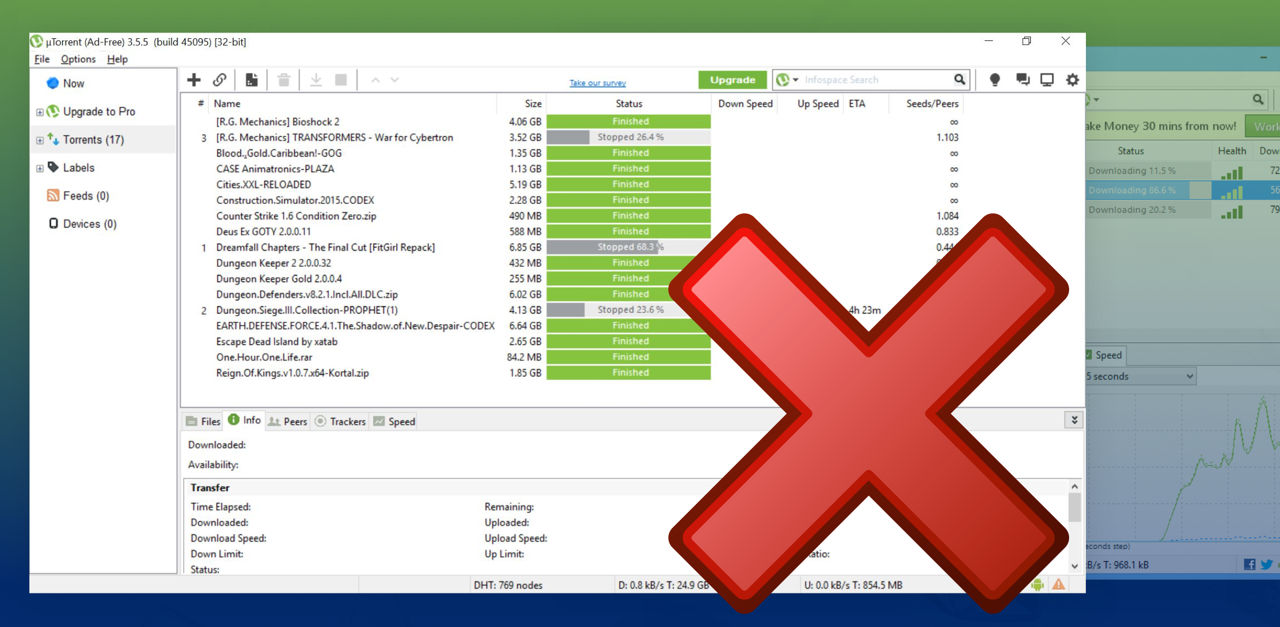Click the Devices icon in sidebar
1280x627 pixels.
click(53, 224)
